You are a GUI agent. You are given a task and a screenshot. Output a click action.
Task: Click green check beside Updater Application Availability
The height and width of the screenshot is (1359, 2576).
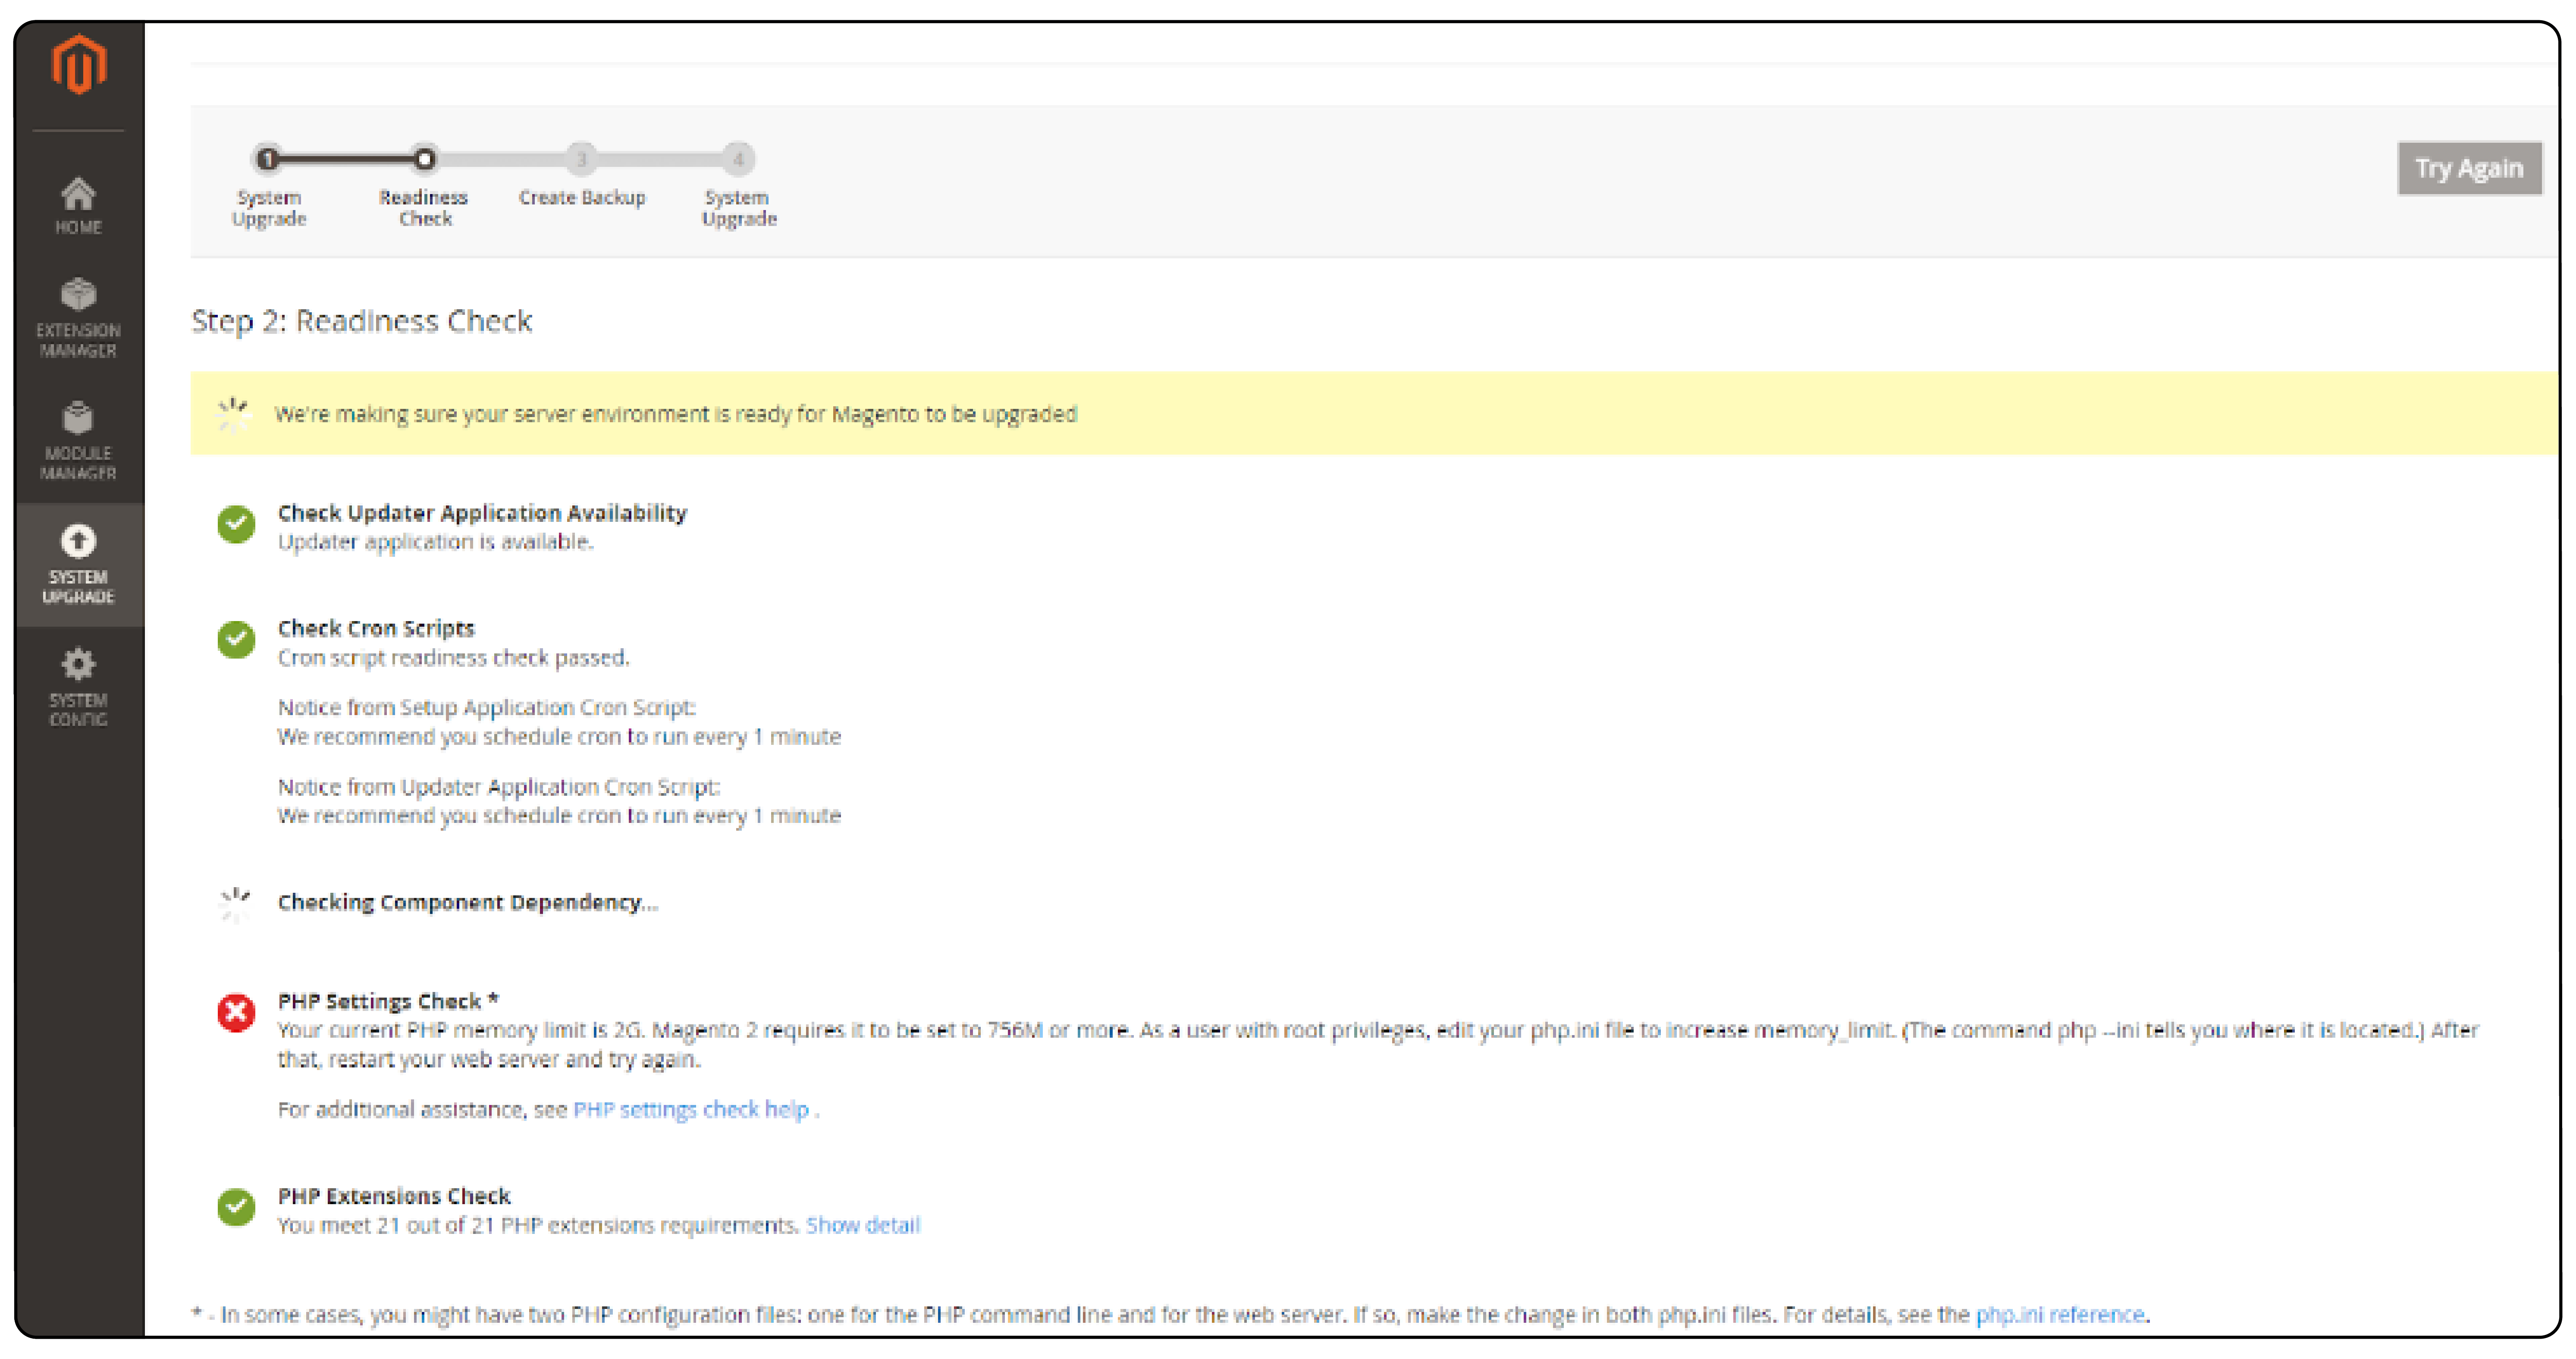point(236,524)
